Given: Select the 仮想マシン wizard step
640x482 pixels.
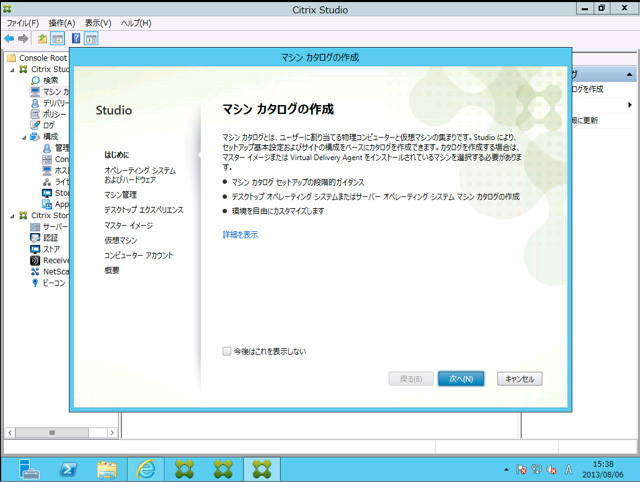Looking at the screenshot, I should tap(121, 240).
